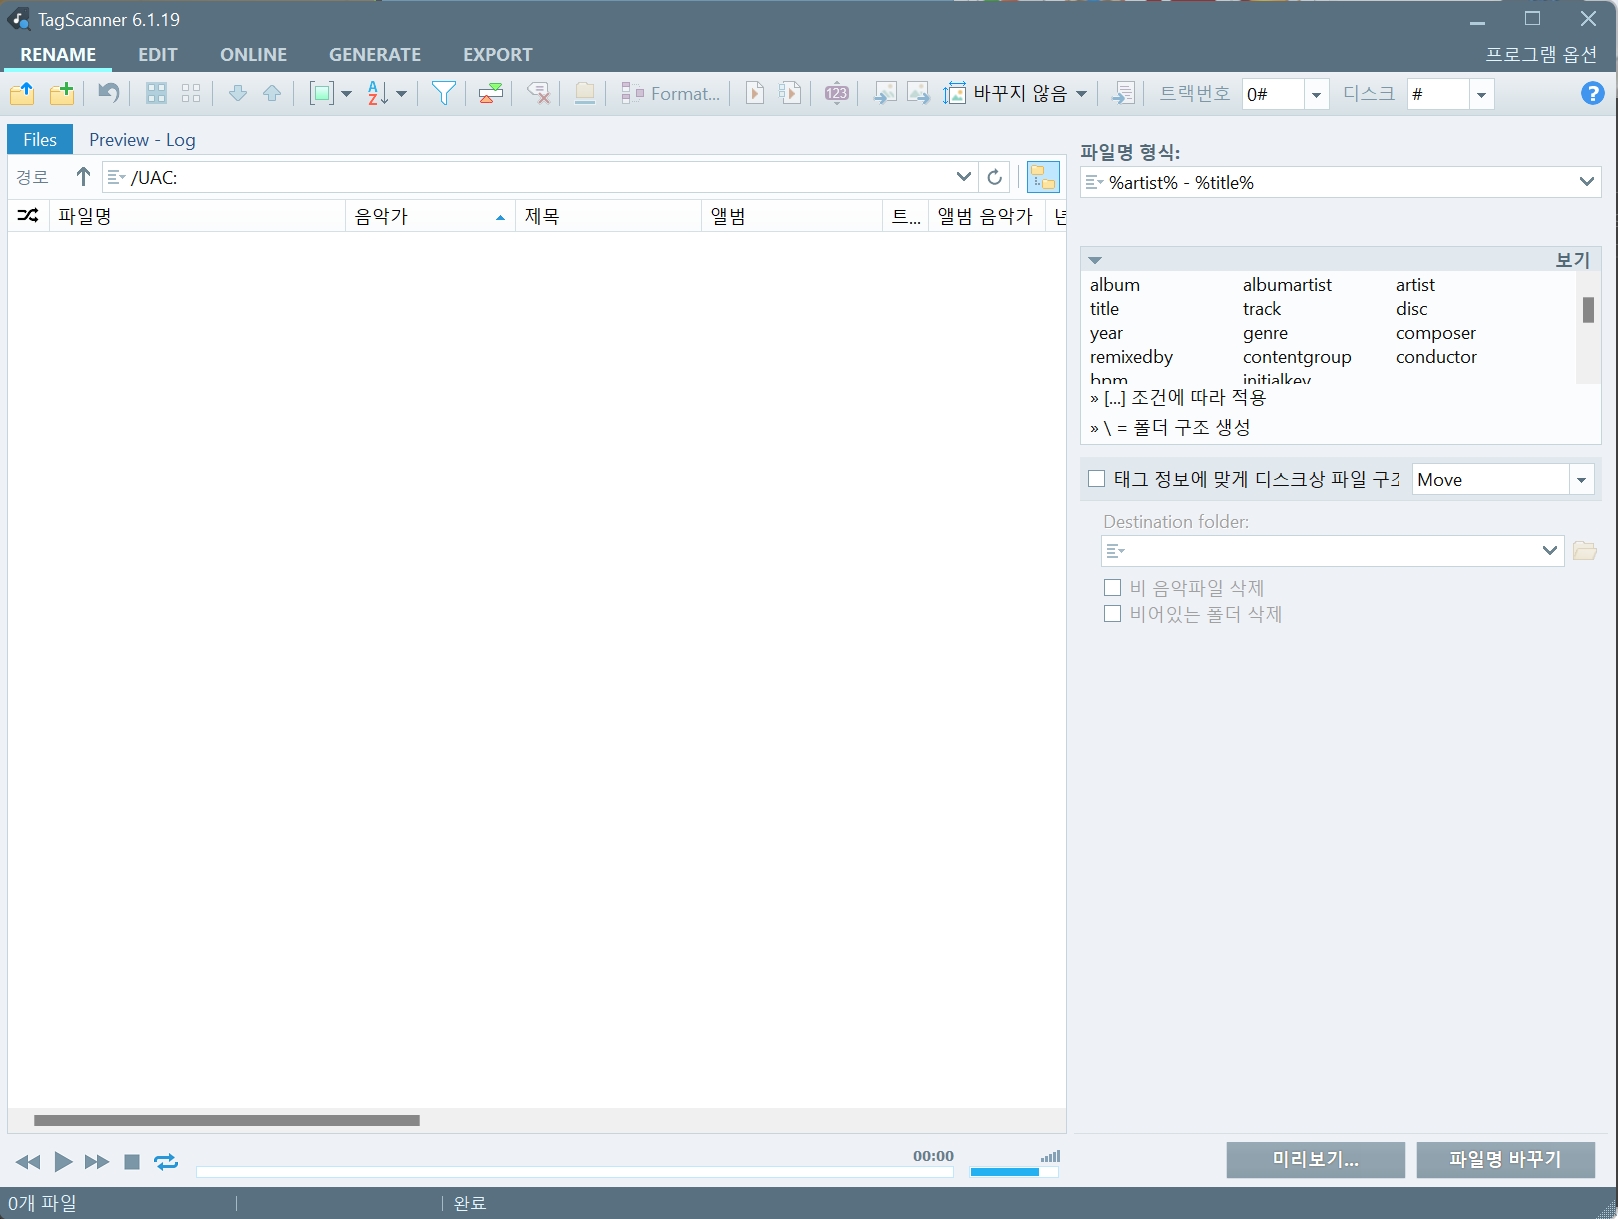Viewport: 1618px width, 1219px height.
Task: Adjust the blue volume slider
Action: pyautogui.click(x=1014, y=1172)
